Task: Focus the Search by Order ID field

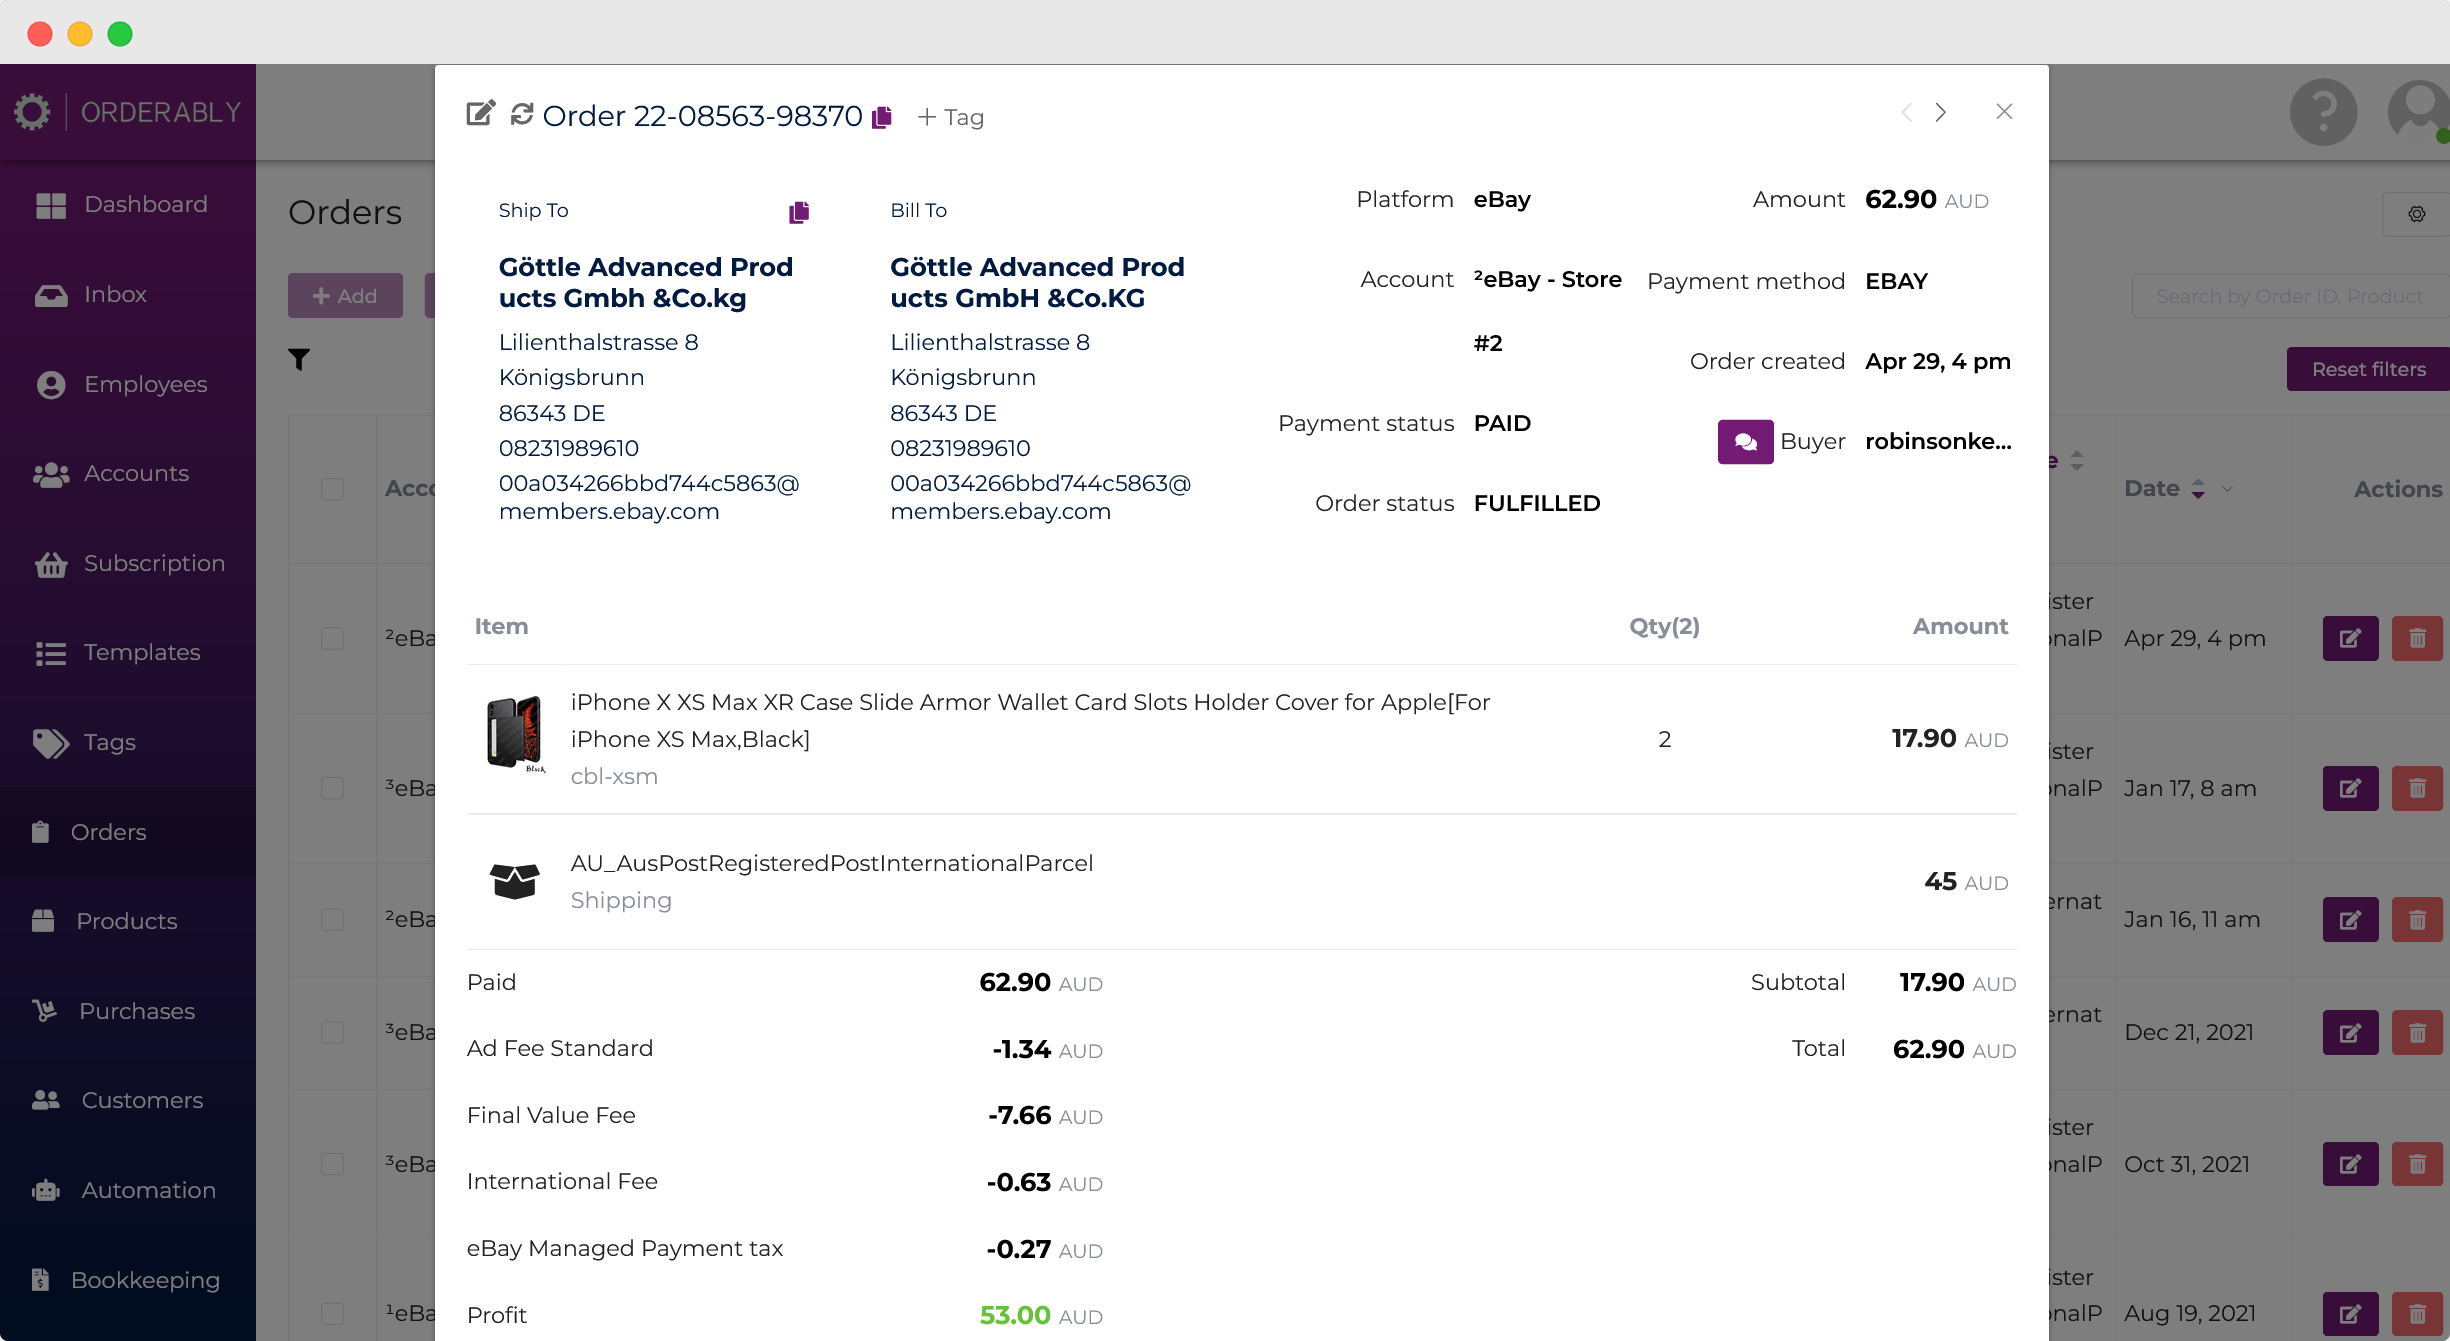Action: [x=2290, y=296]
